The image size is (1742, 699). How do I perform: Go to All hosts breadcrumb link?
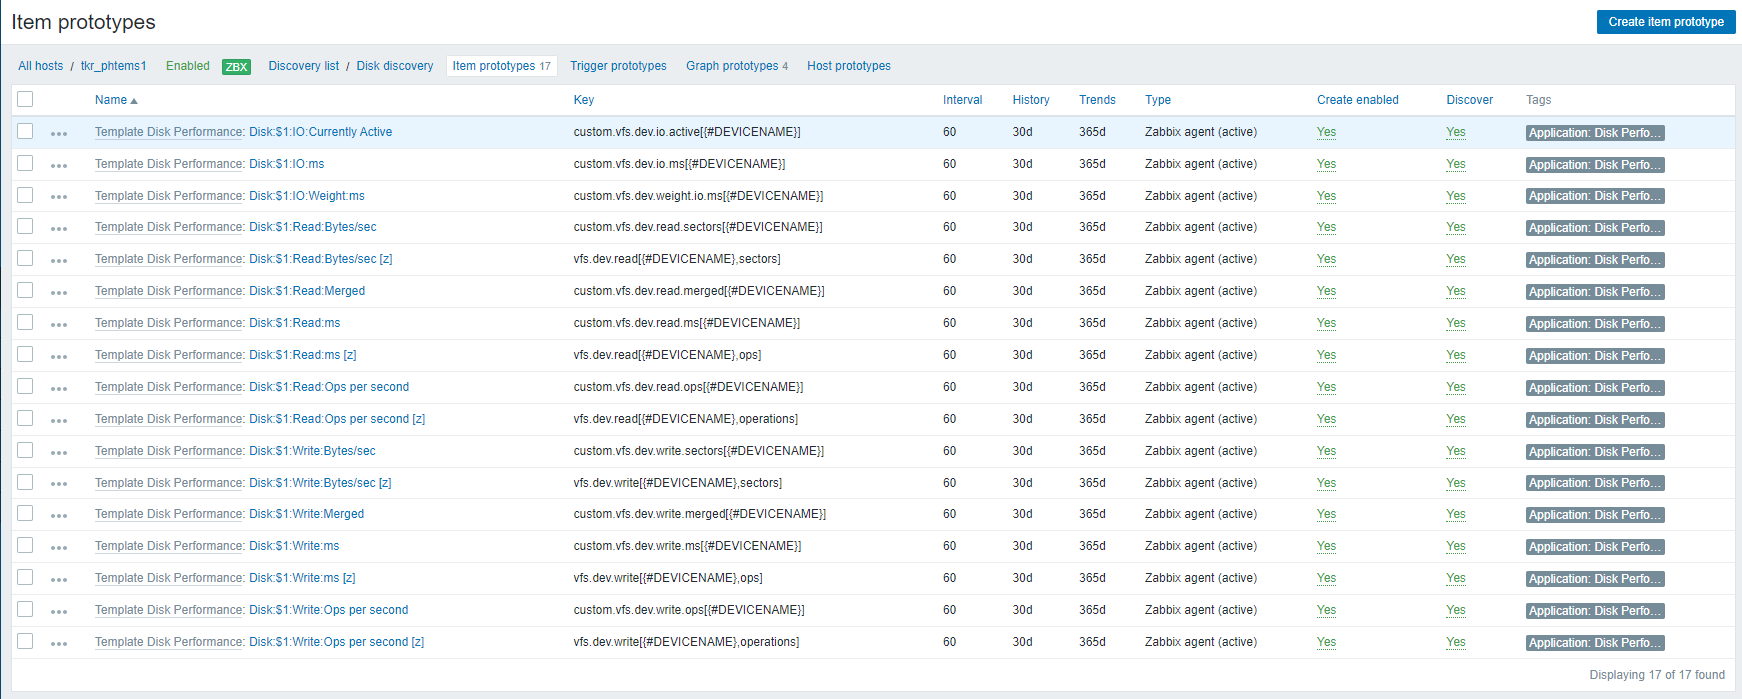pos(40,66)
